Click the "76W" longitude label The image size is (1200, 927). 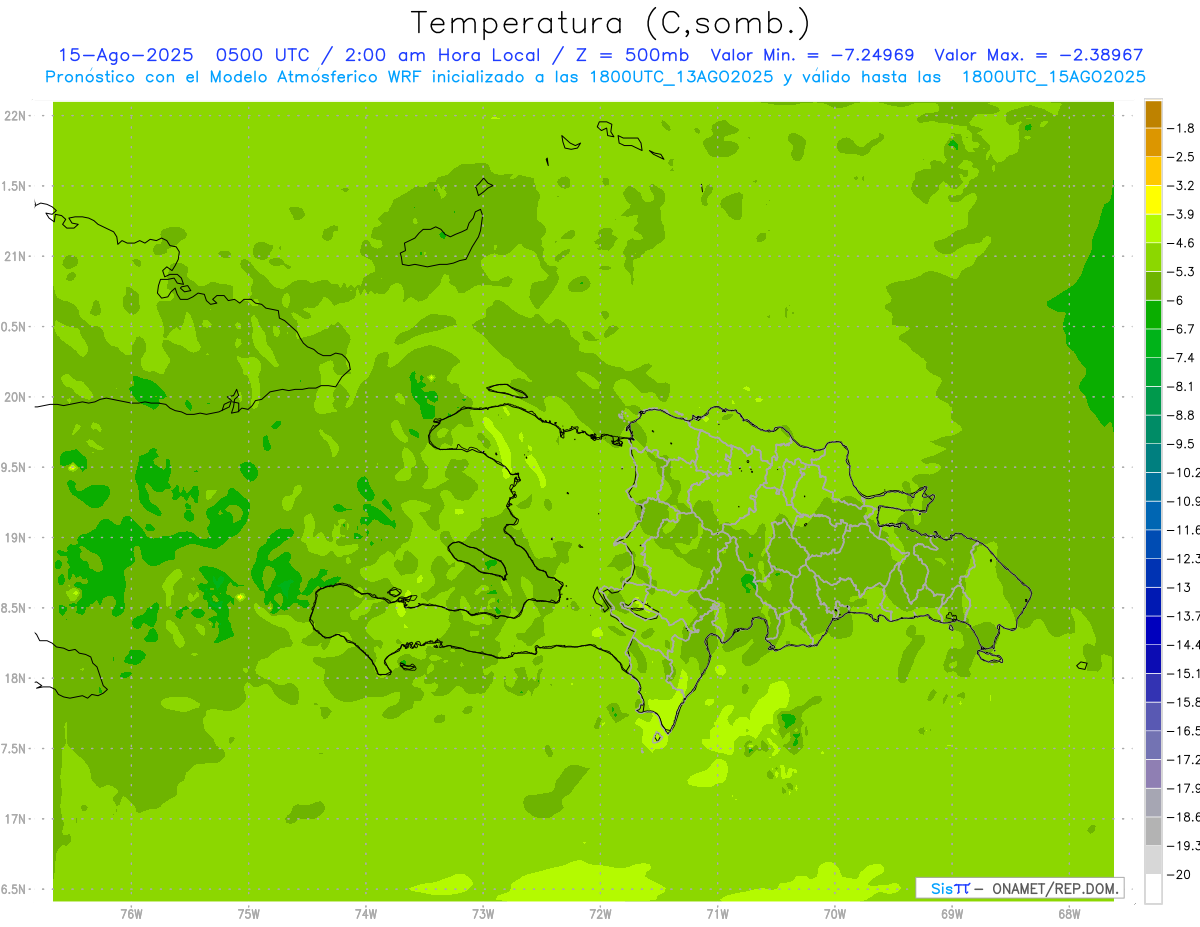131,914
